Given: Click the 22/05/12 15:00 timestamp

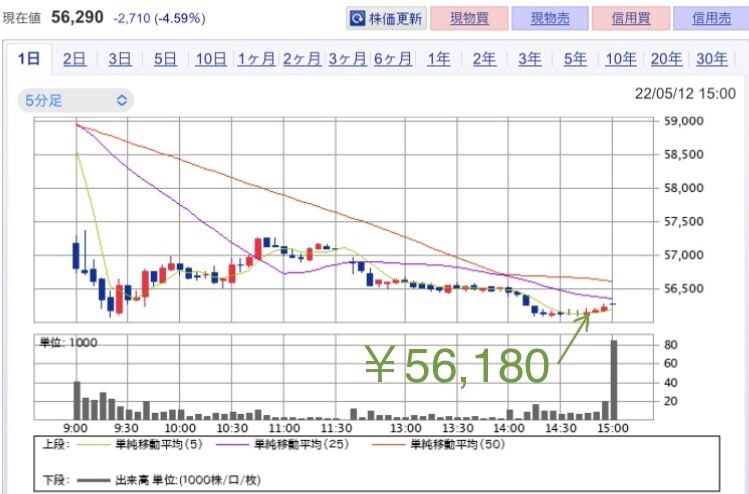Looking at the screenshot, I should pos(685,93).
